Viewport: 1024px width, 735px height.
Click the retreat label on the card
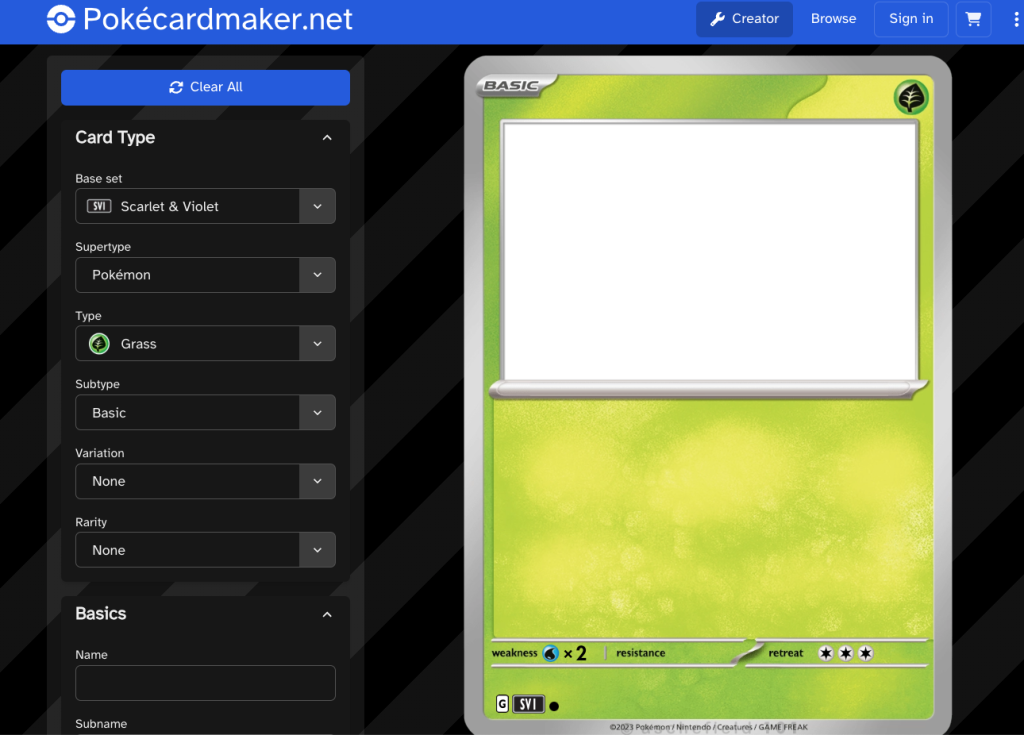coord(786,653)
